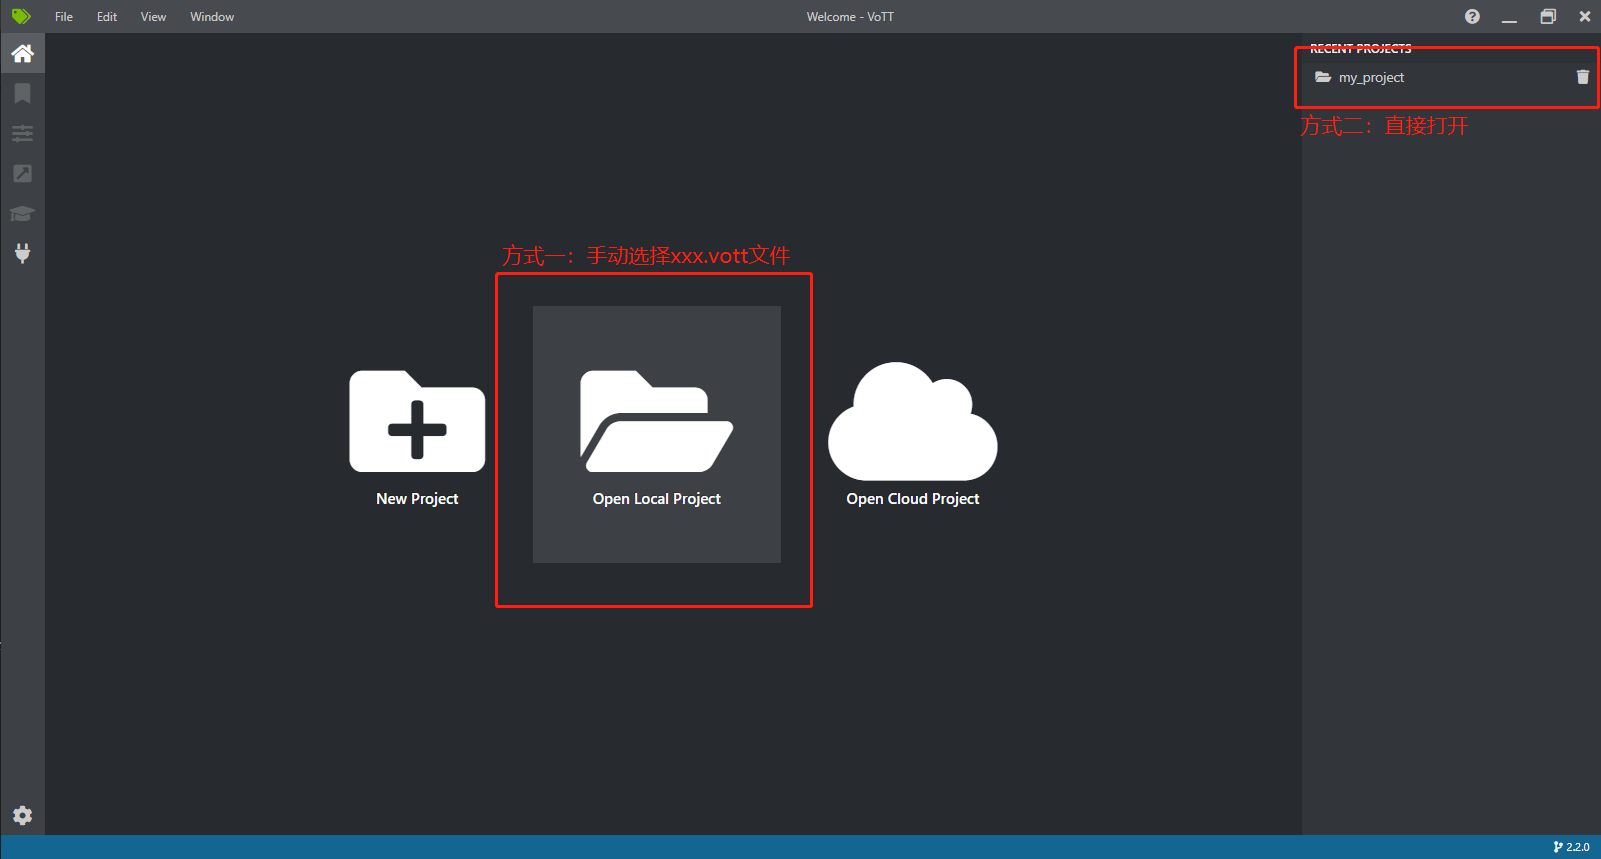Open the File menu

pos(64,17)
